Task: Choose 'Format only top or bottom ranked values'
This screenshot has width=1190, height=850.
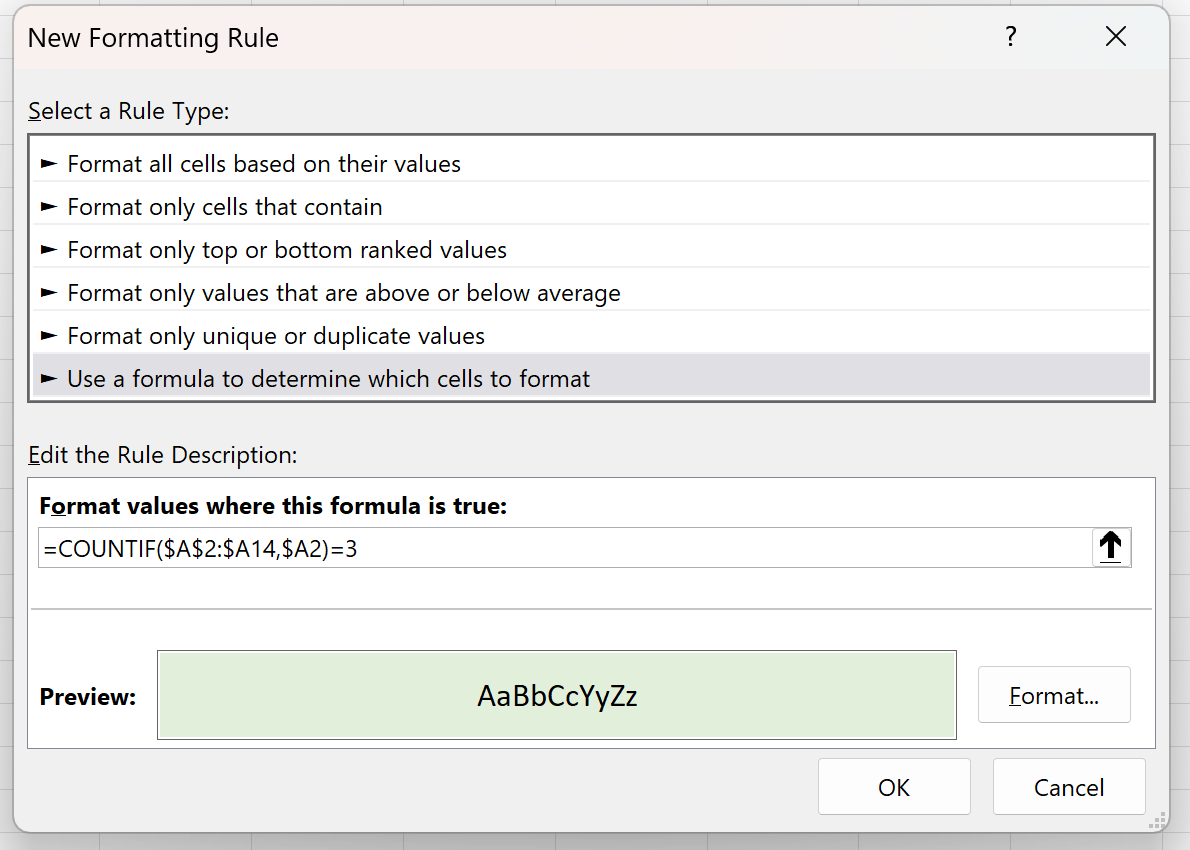Action: 592,250
